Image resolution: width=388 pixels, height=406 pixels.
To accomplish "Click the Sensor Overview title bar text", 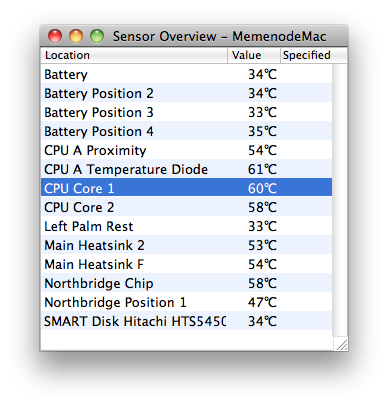I will pos(219,36).
